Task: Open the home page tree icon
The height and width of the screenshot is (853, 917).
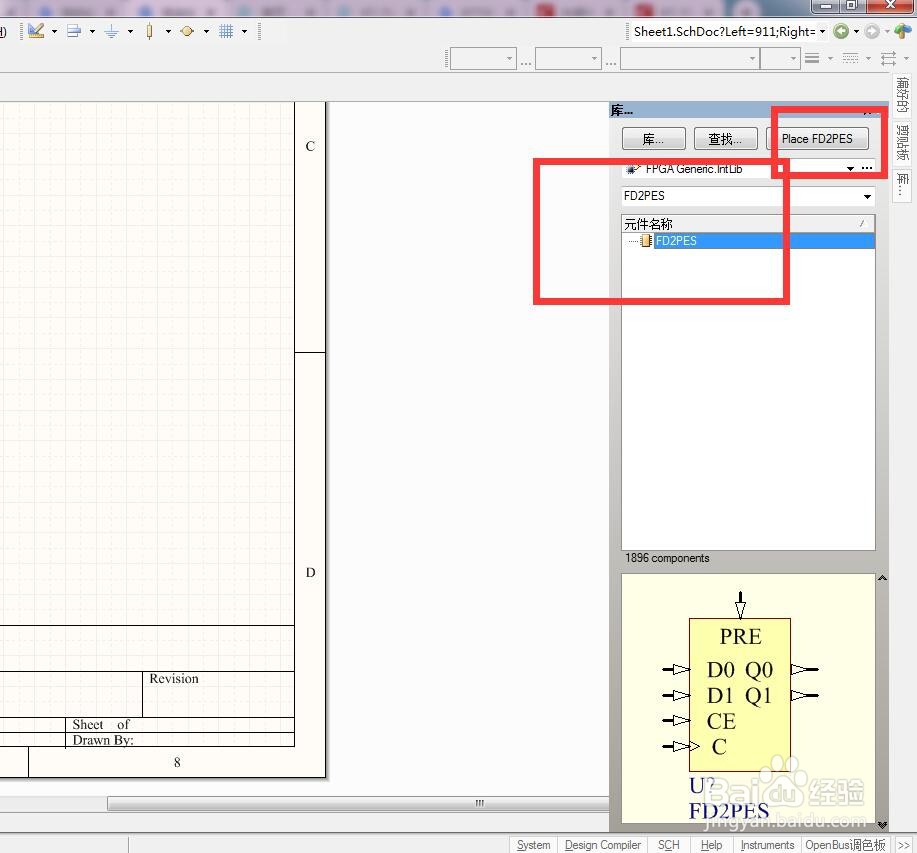Action: pos(903,31)
